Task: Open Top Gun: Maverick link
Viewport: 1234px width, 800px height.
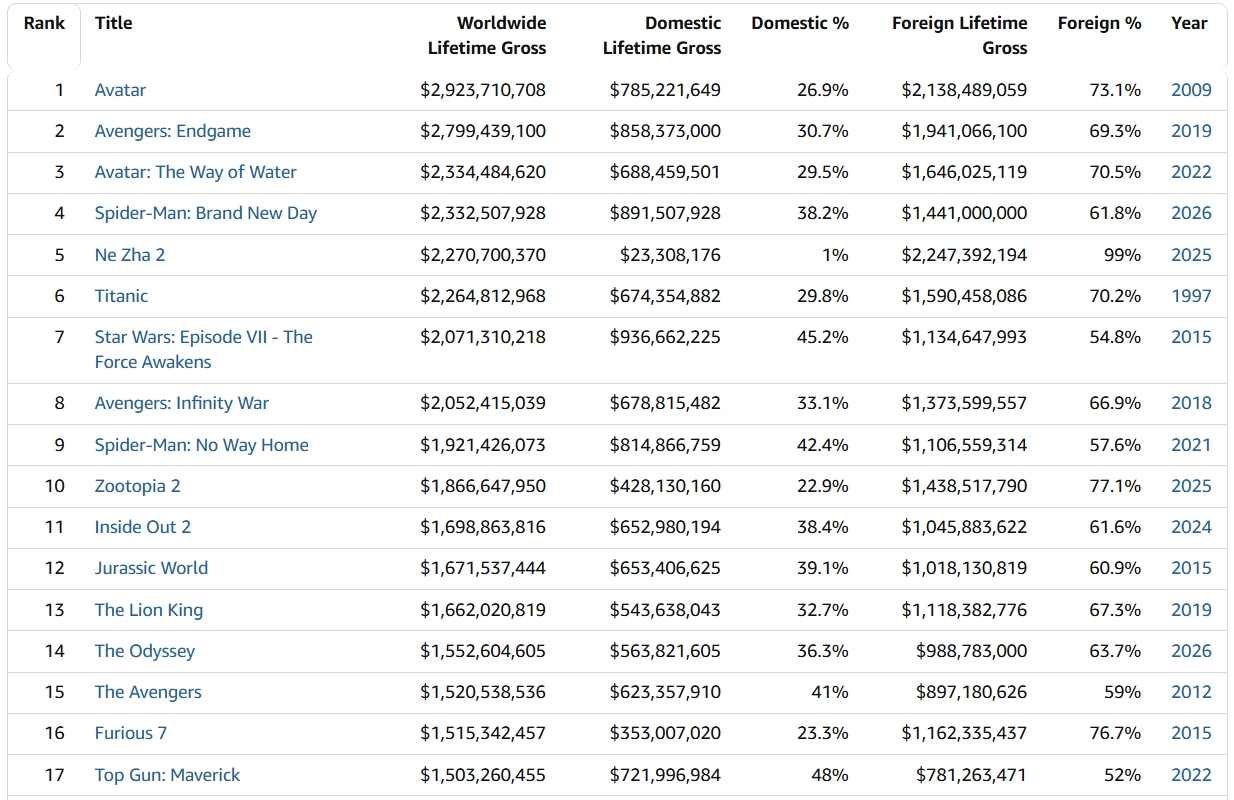Action: coord(168,775)
